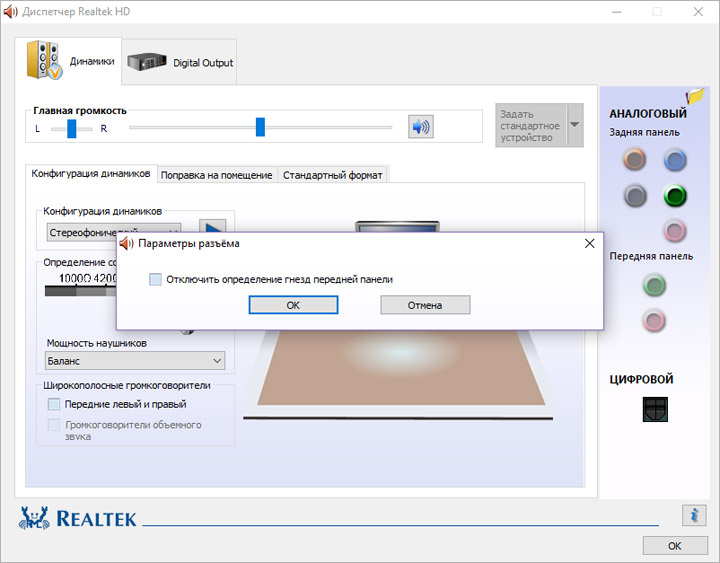Click the main window OK button at bottom
The image size is (720, 563).
point(675,546)
